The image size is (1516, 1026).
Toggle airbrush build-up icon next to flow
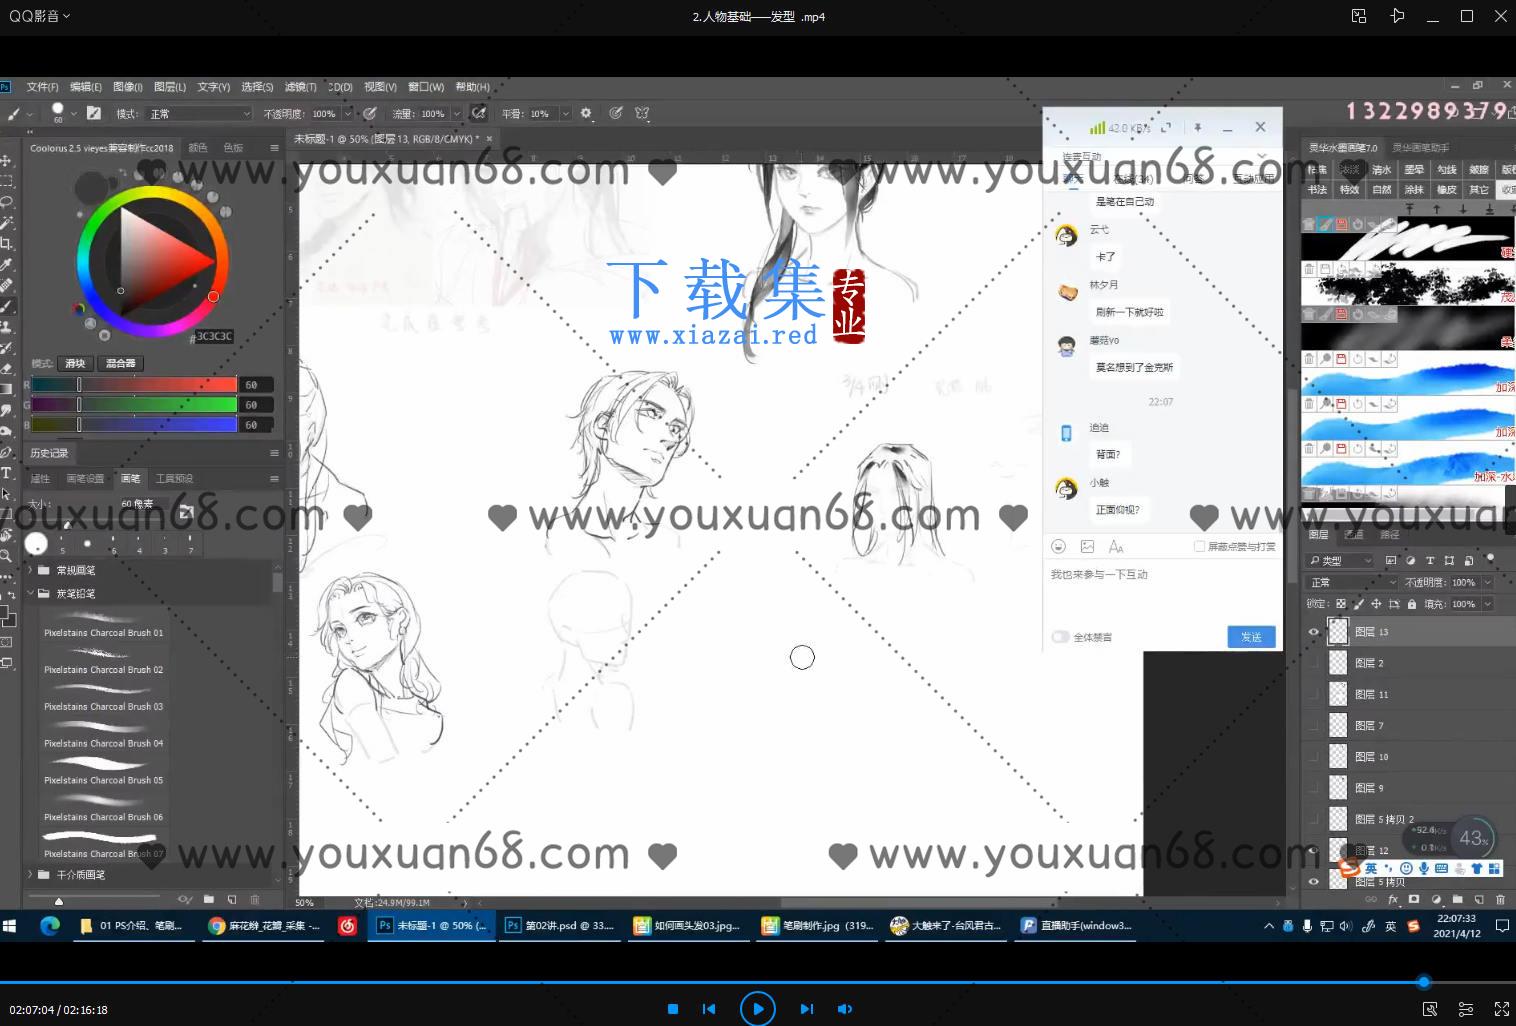click(x=479, y=113)
